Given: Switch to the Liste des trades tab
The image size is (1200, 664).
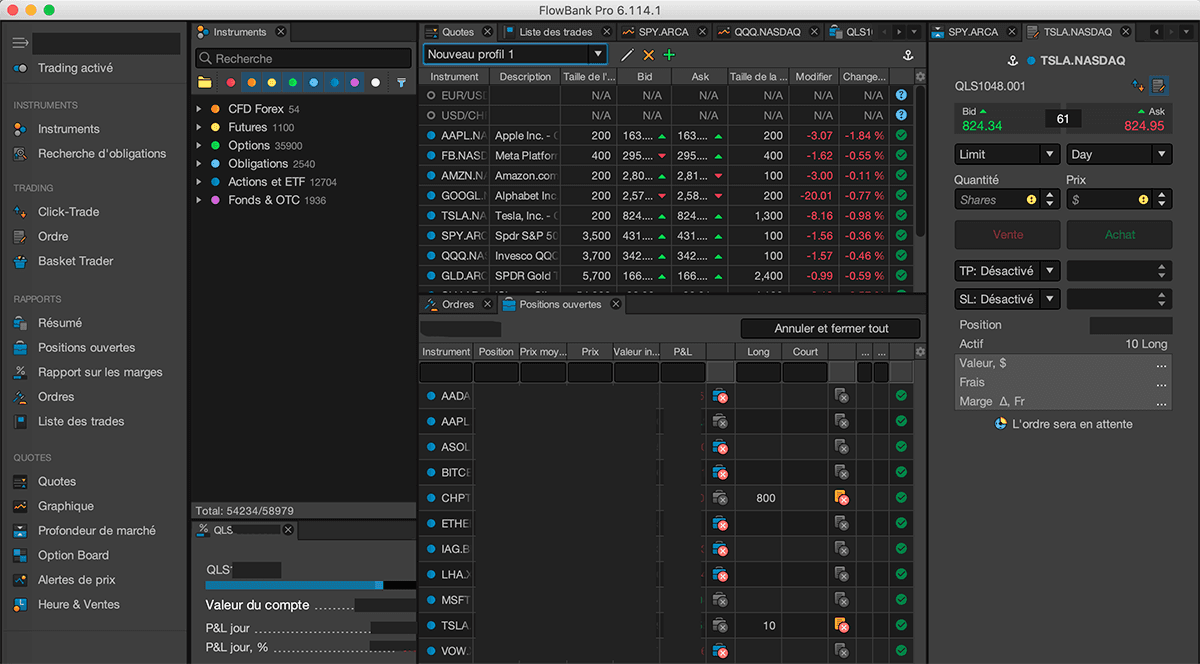Looking at the screenshot, I should point(555,32).
